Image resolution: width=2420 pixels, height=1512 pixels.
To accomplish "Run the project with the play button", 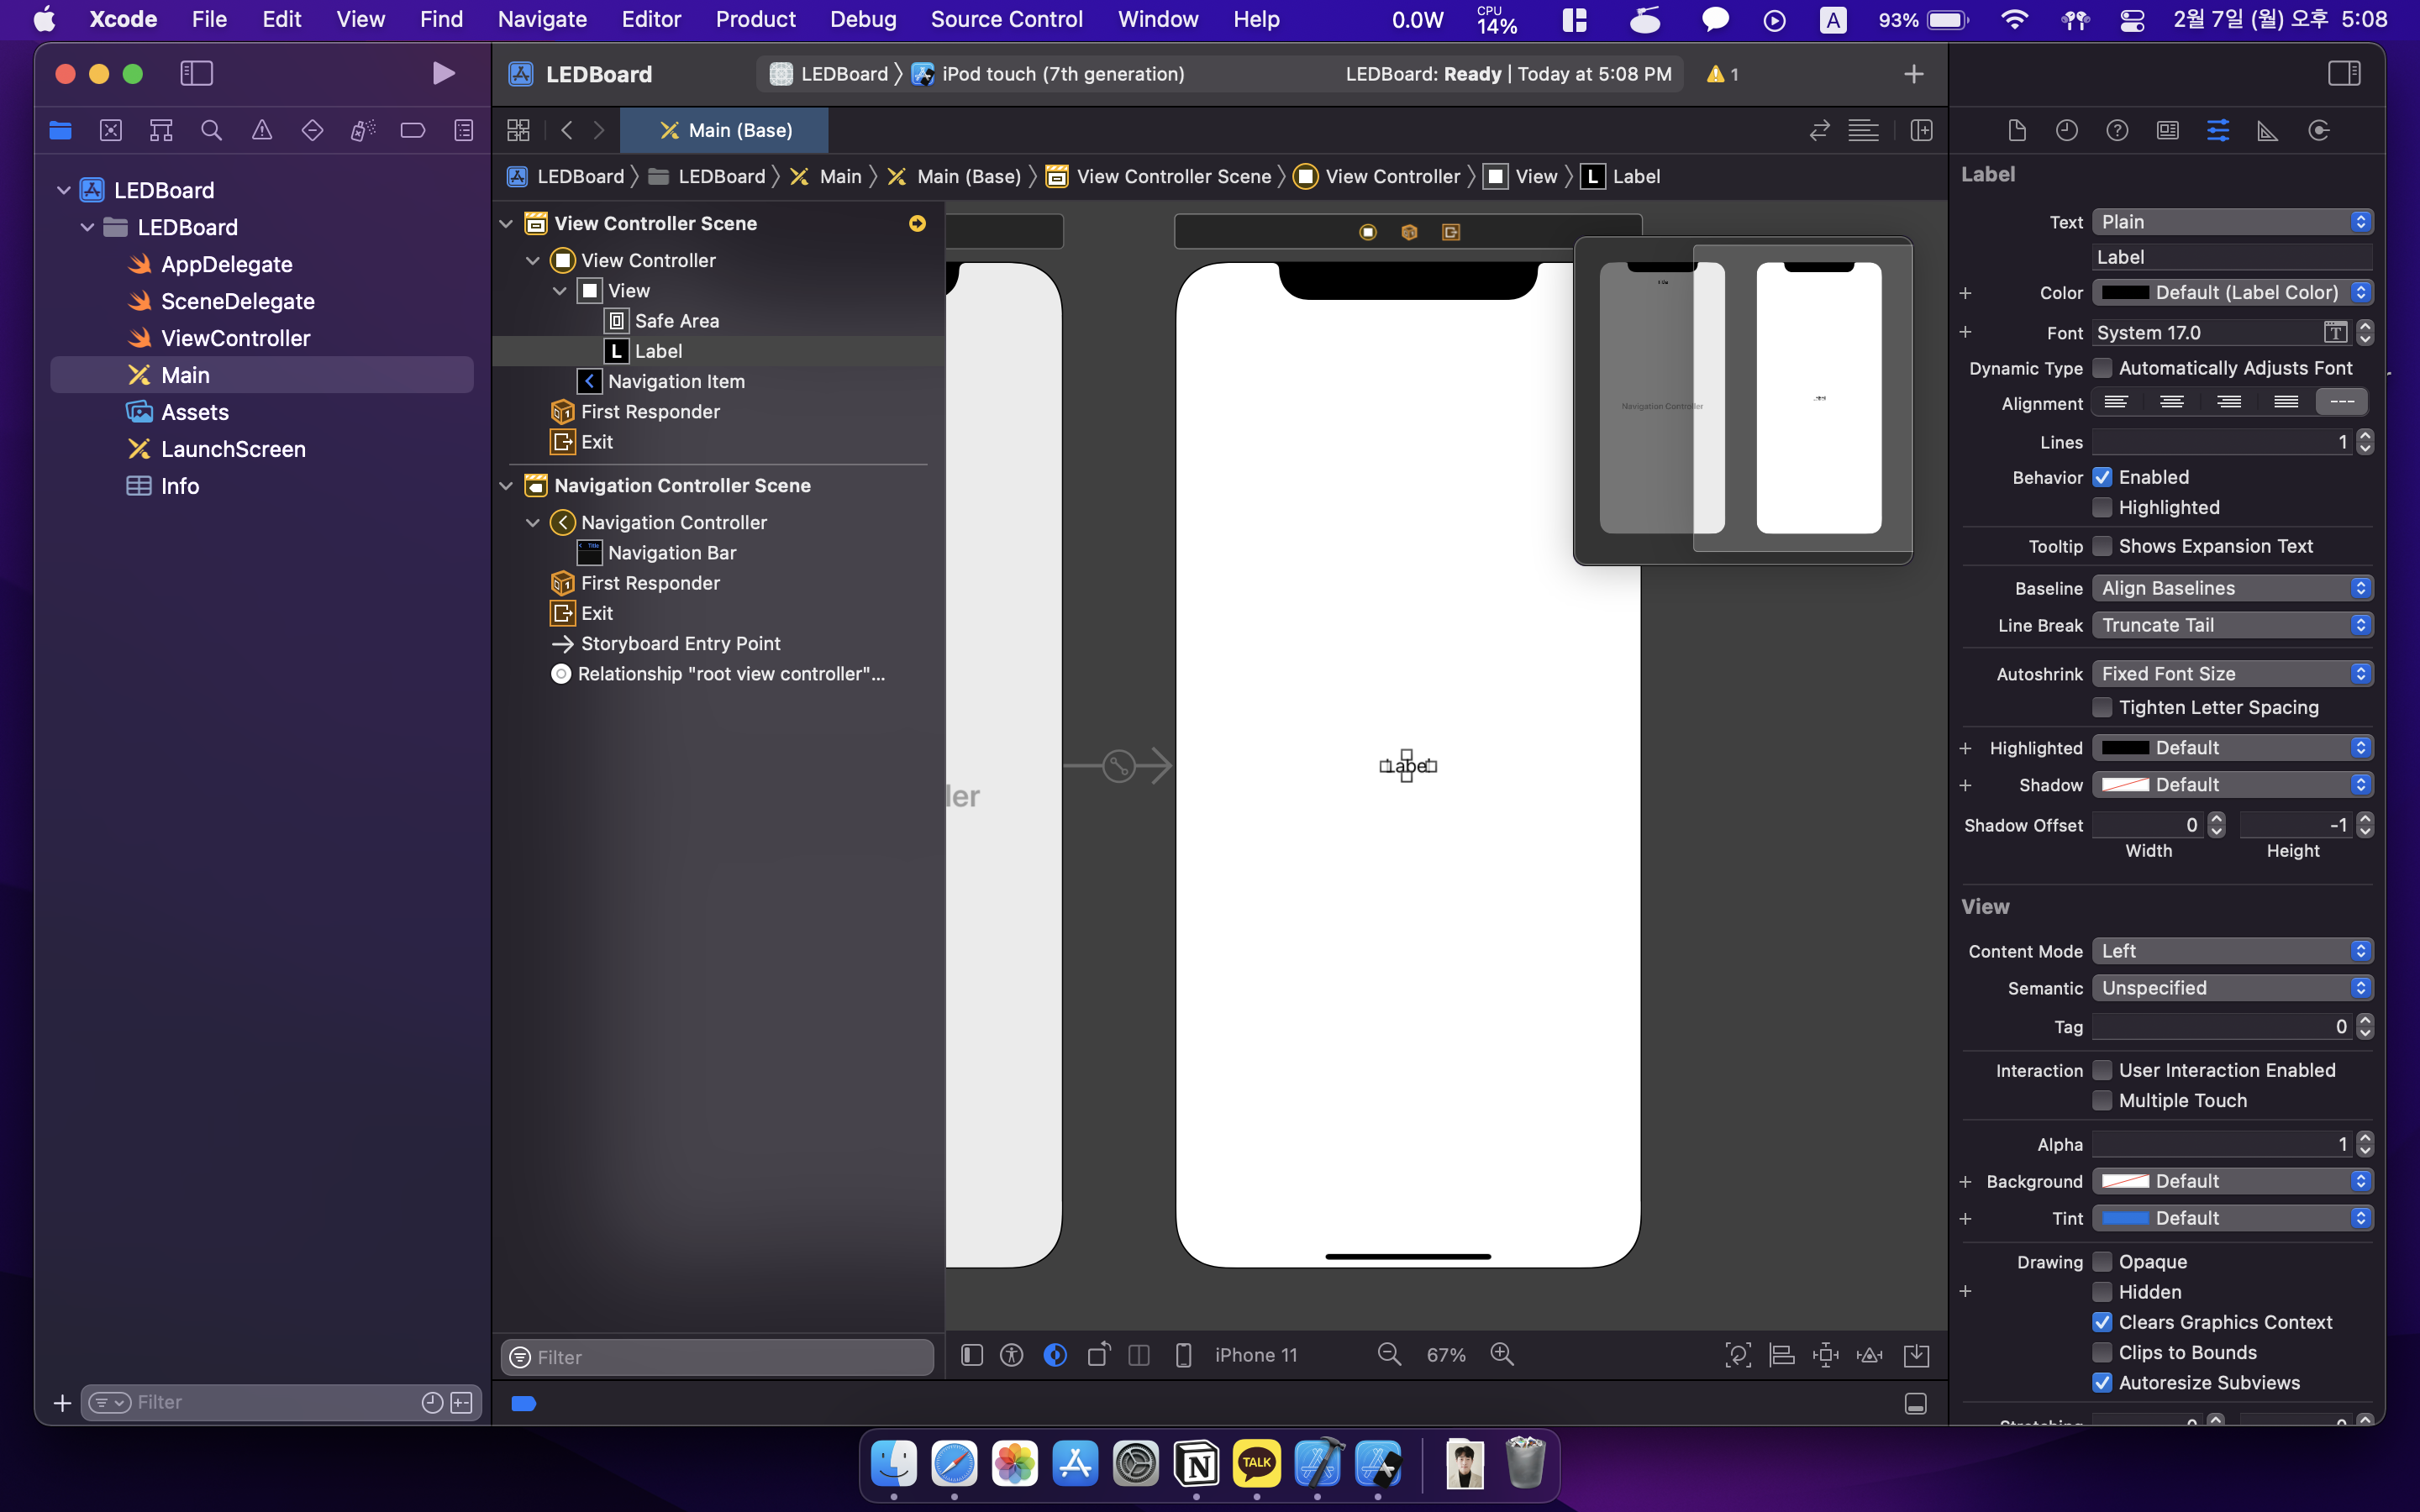I will 443,73.
